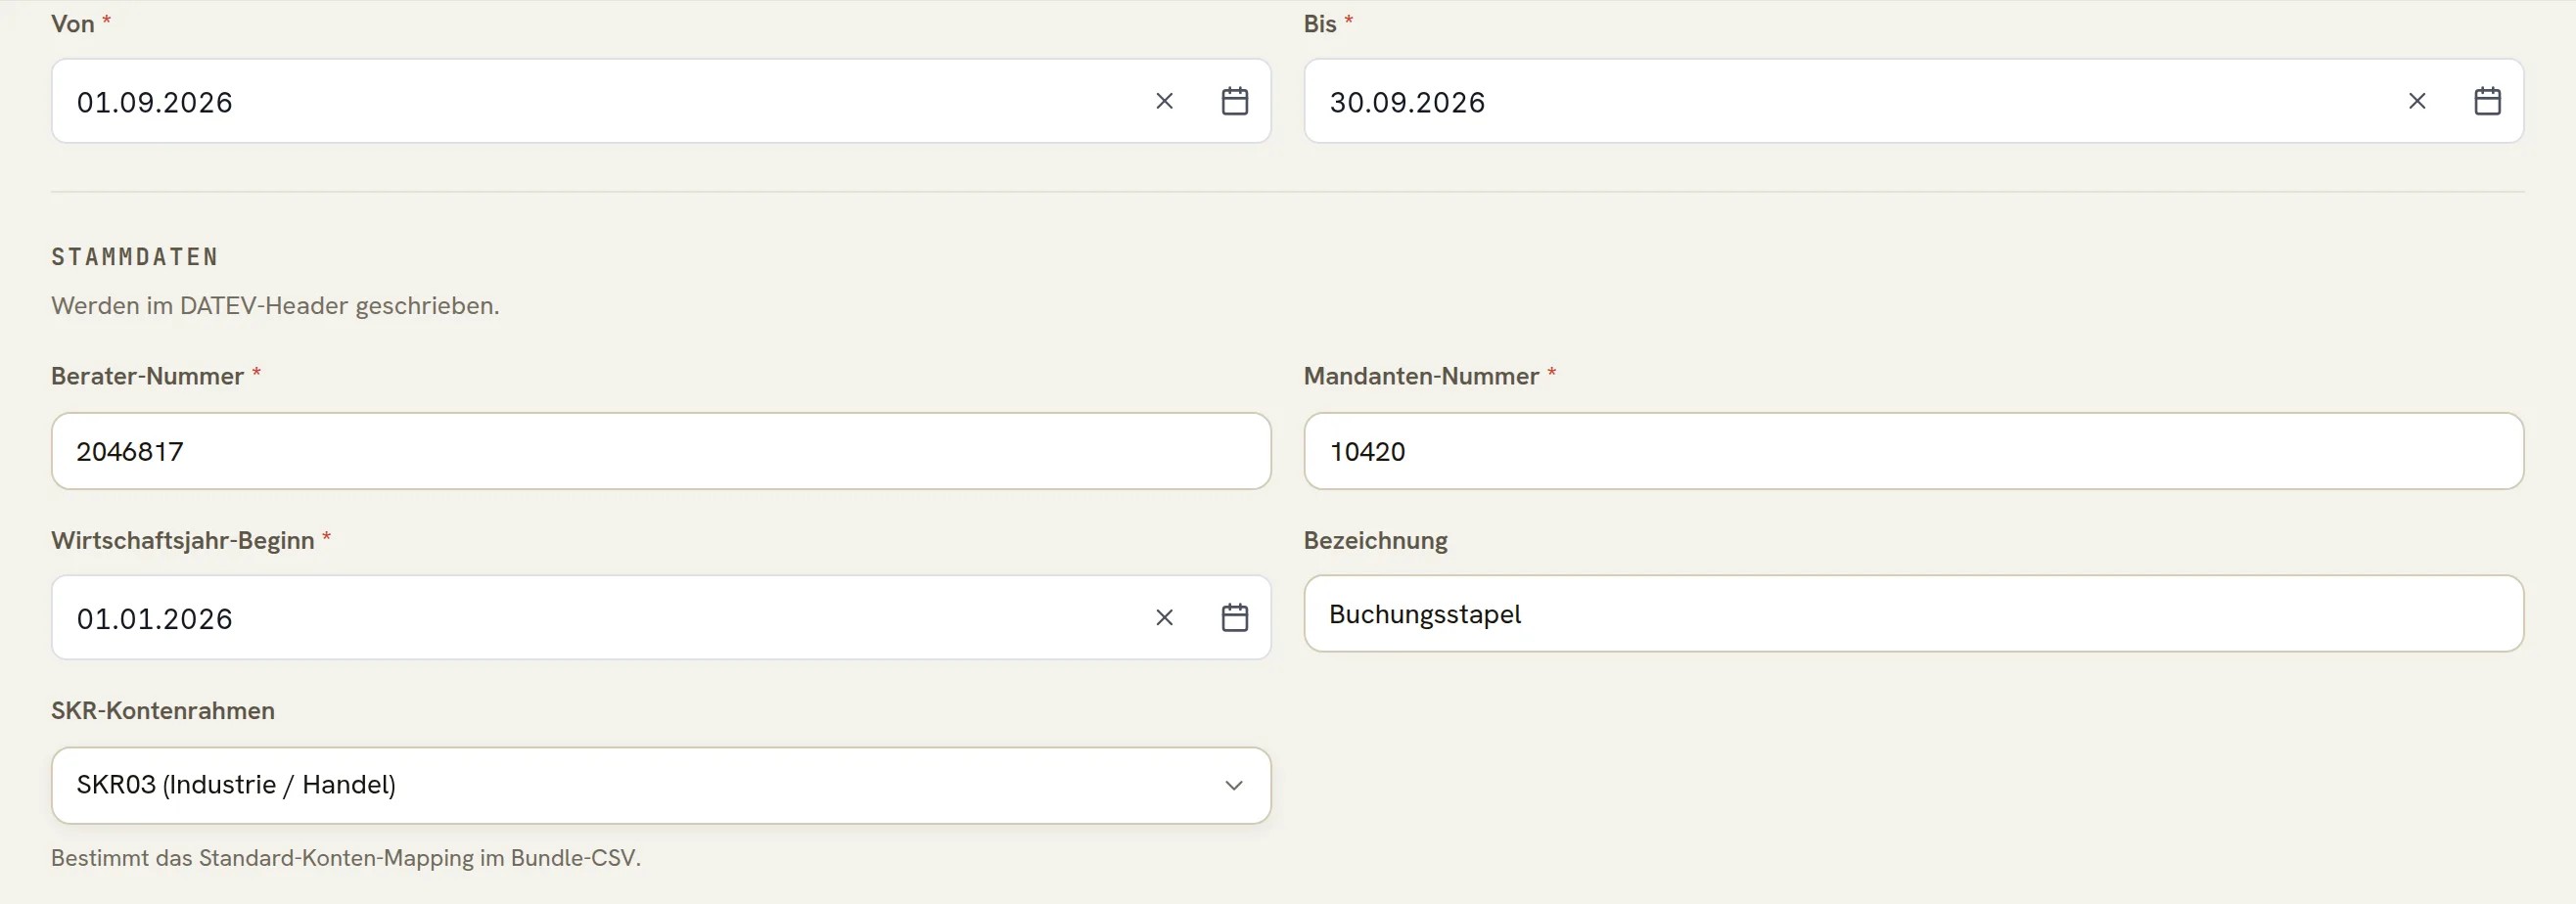
Task: Select the STAMMDATEN section heading
Action: tap(135, 257)
